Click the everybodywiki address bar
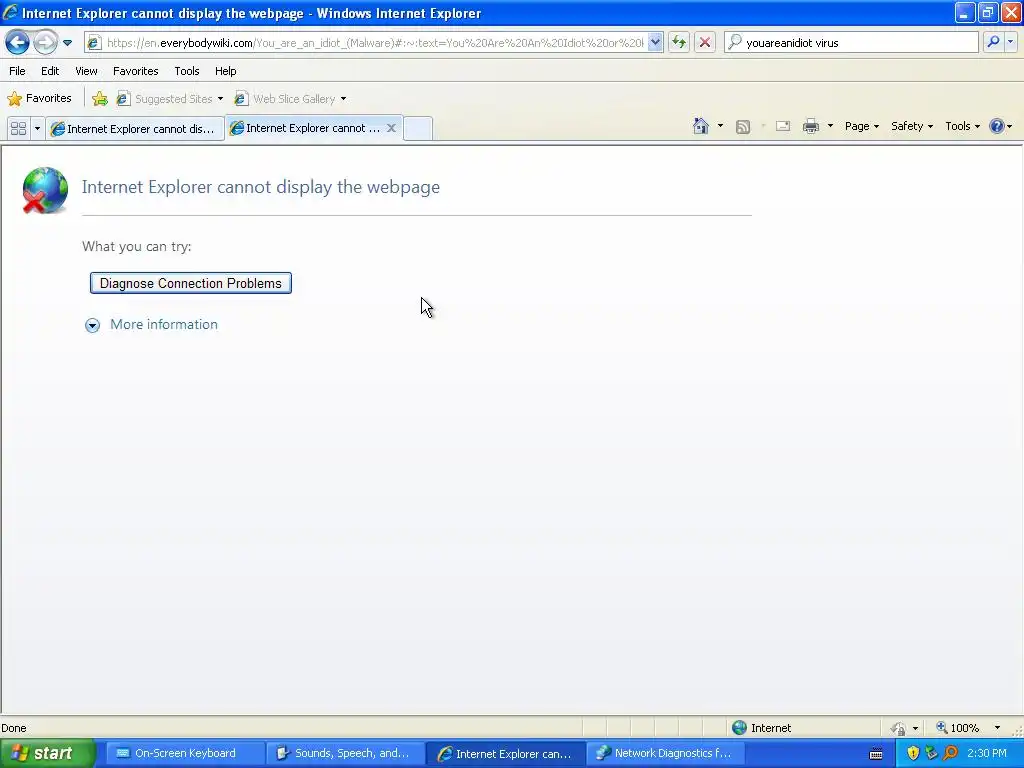The image size is (1024, 768). (x=374, y=43)
